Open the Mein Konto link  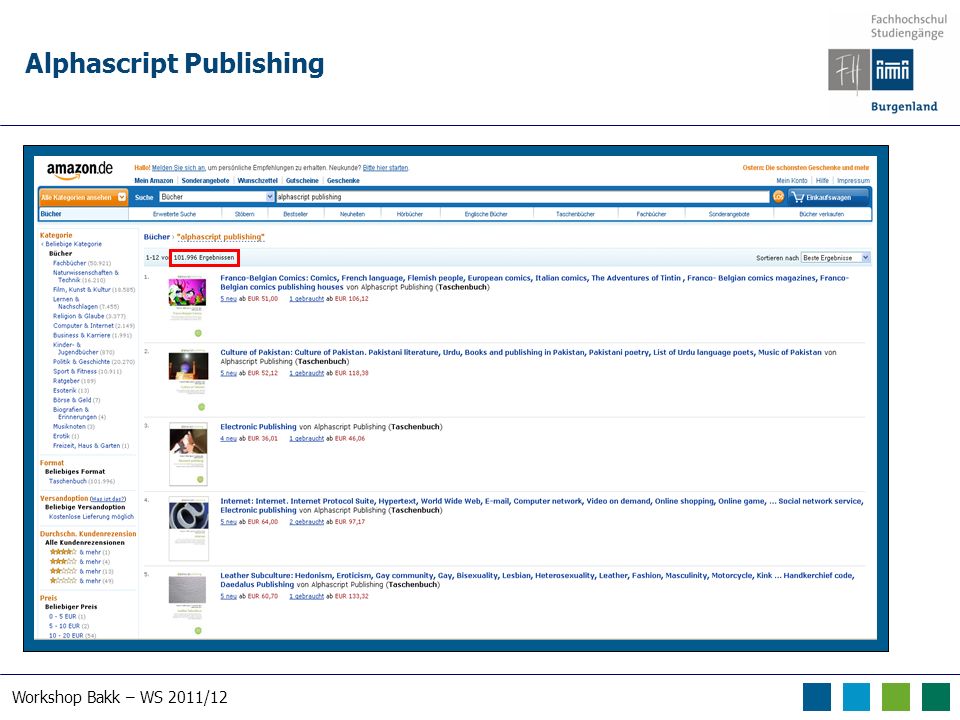pyautogui.click(x=792, y=181)
